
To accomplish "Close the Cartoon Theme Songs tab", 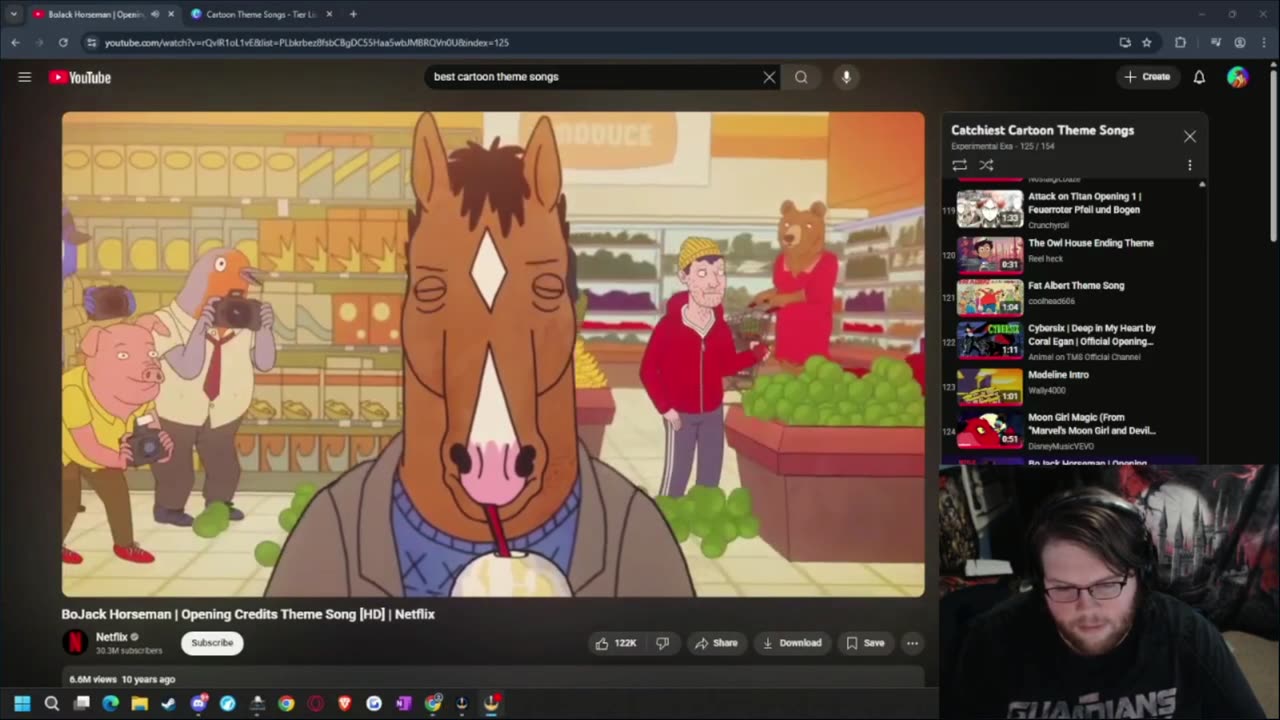I will tap(329, 14).
